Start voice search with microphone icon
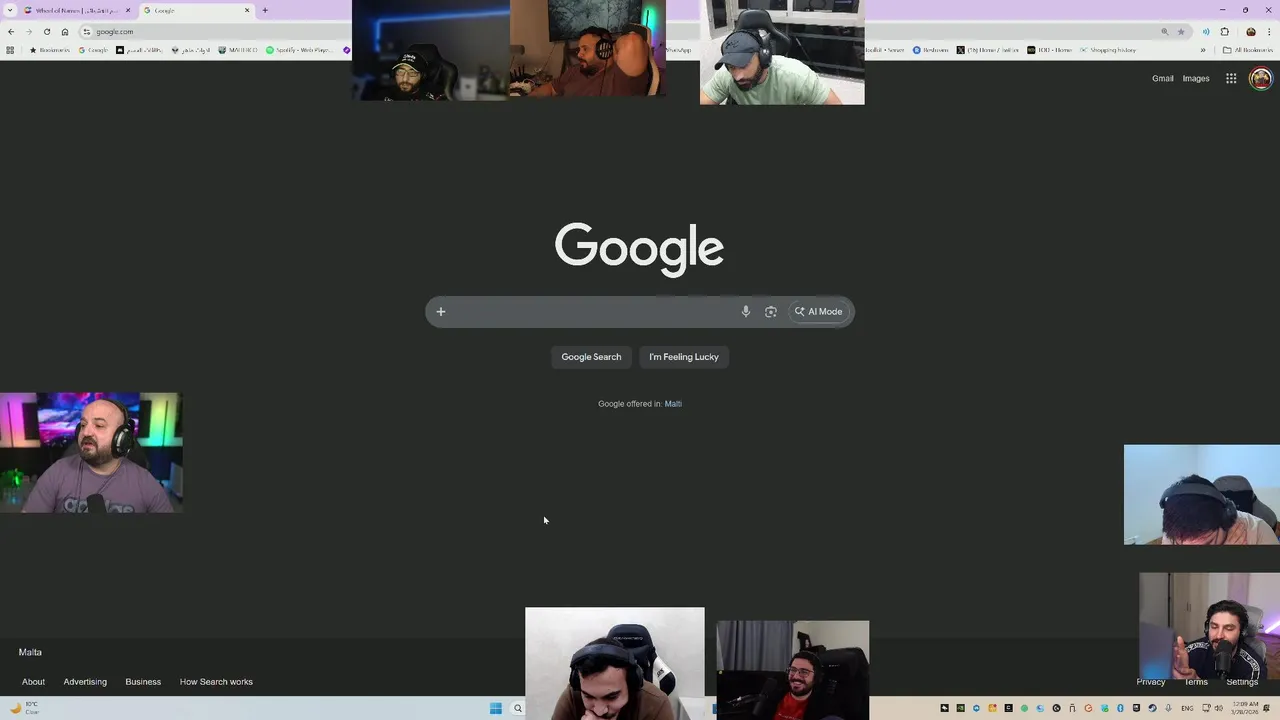 pyautogui.click(x=746, y=311)
